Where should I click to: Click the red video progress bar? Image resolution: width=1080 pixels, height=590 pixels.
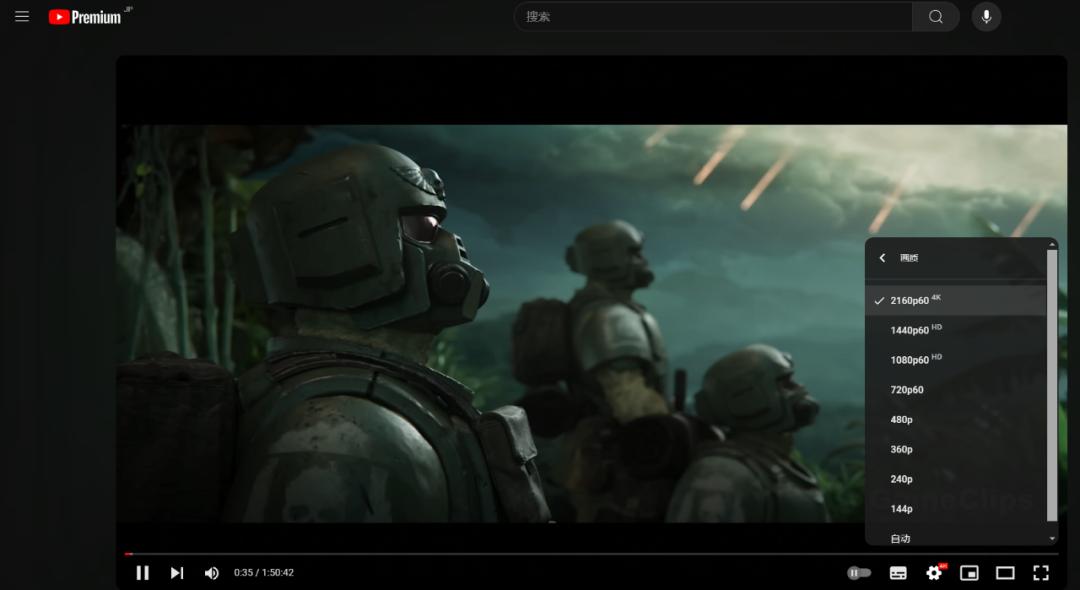129,554
